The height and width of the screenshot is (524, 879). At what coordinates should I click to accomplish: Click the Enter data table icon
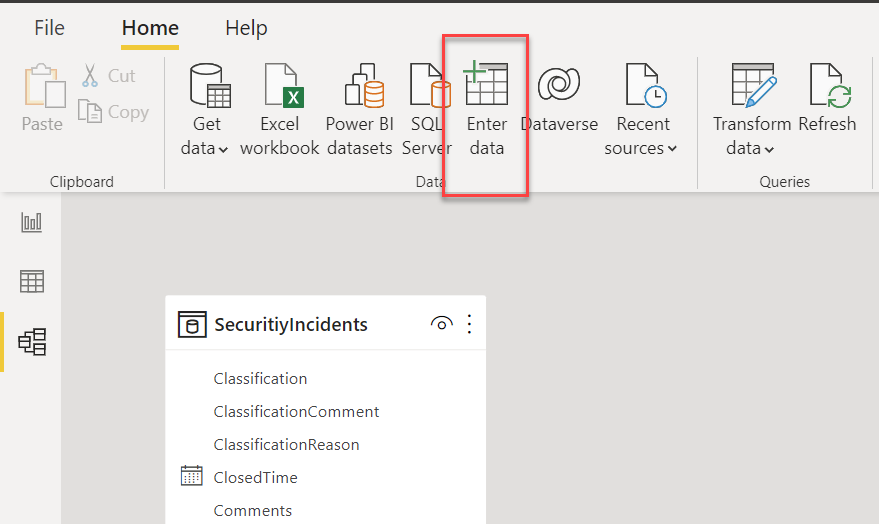point(485,84)
